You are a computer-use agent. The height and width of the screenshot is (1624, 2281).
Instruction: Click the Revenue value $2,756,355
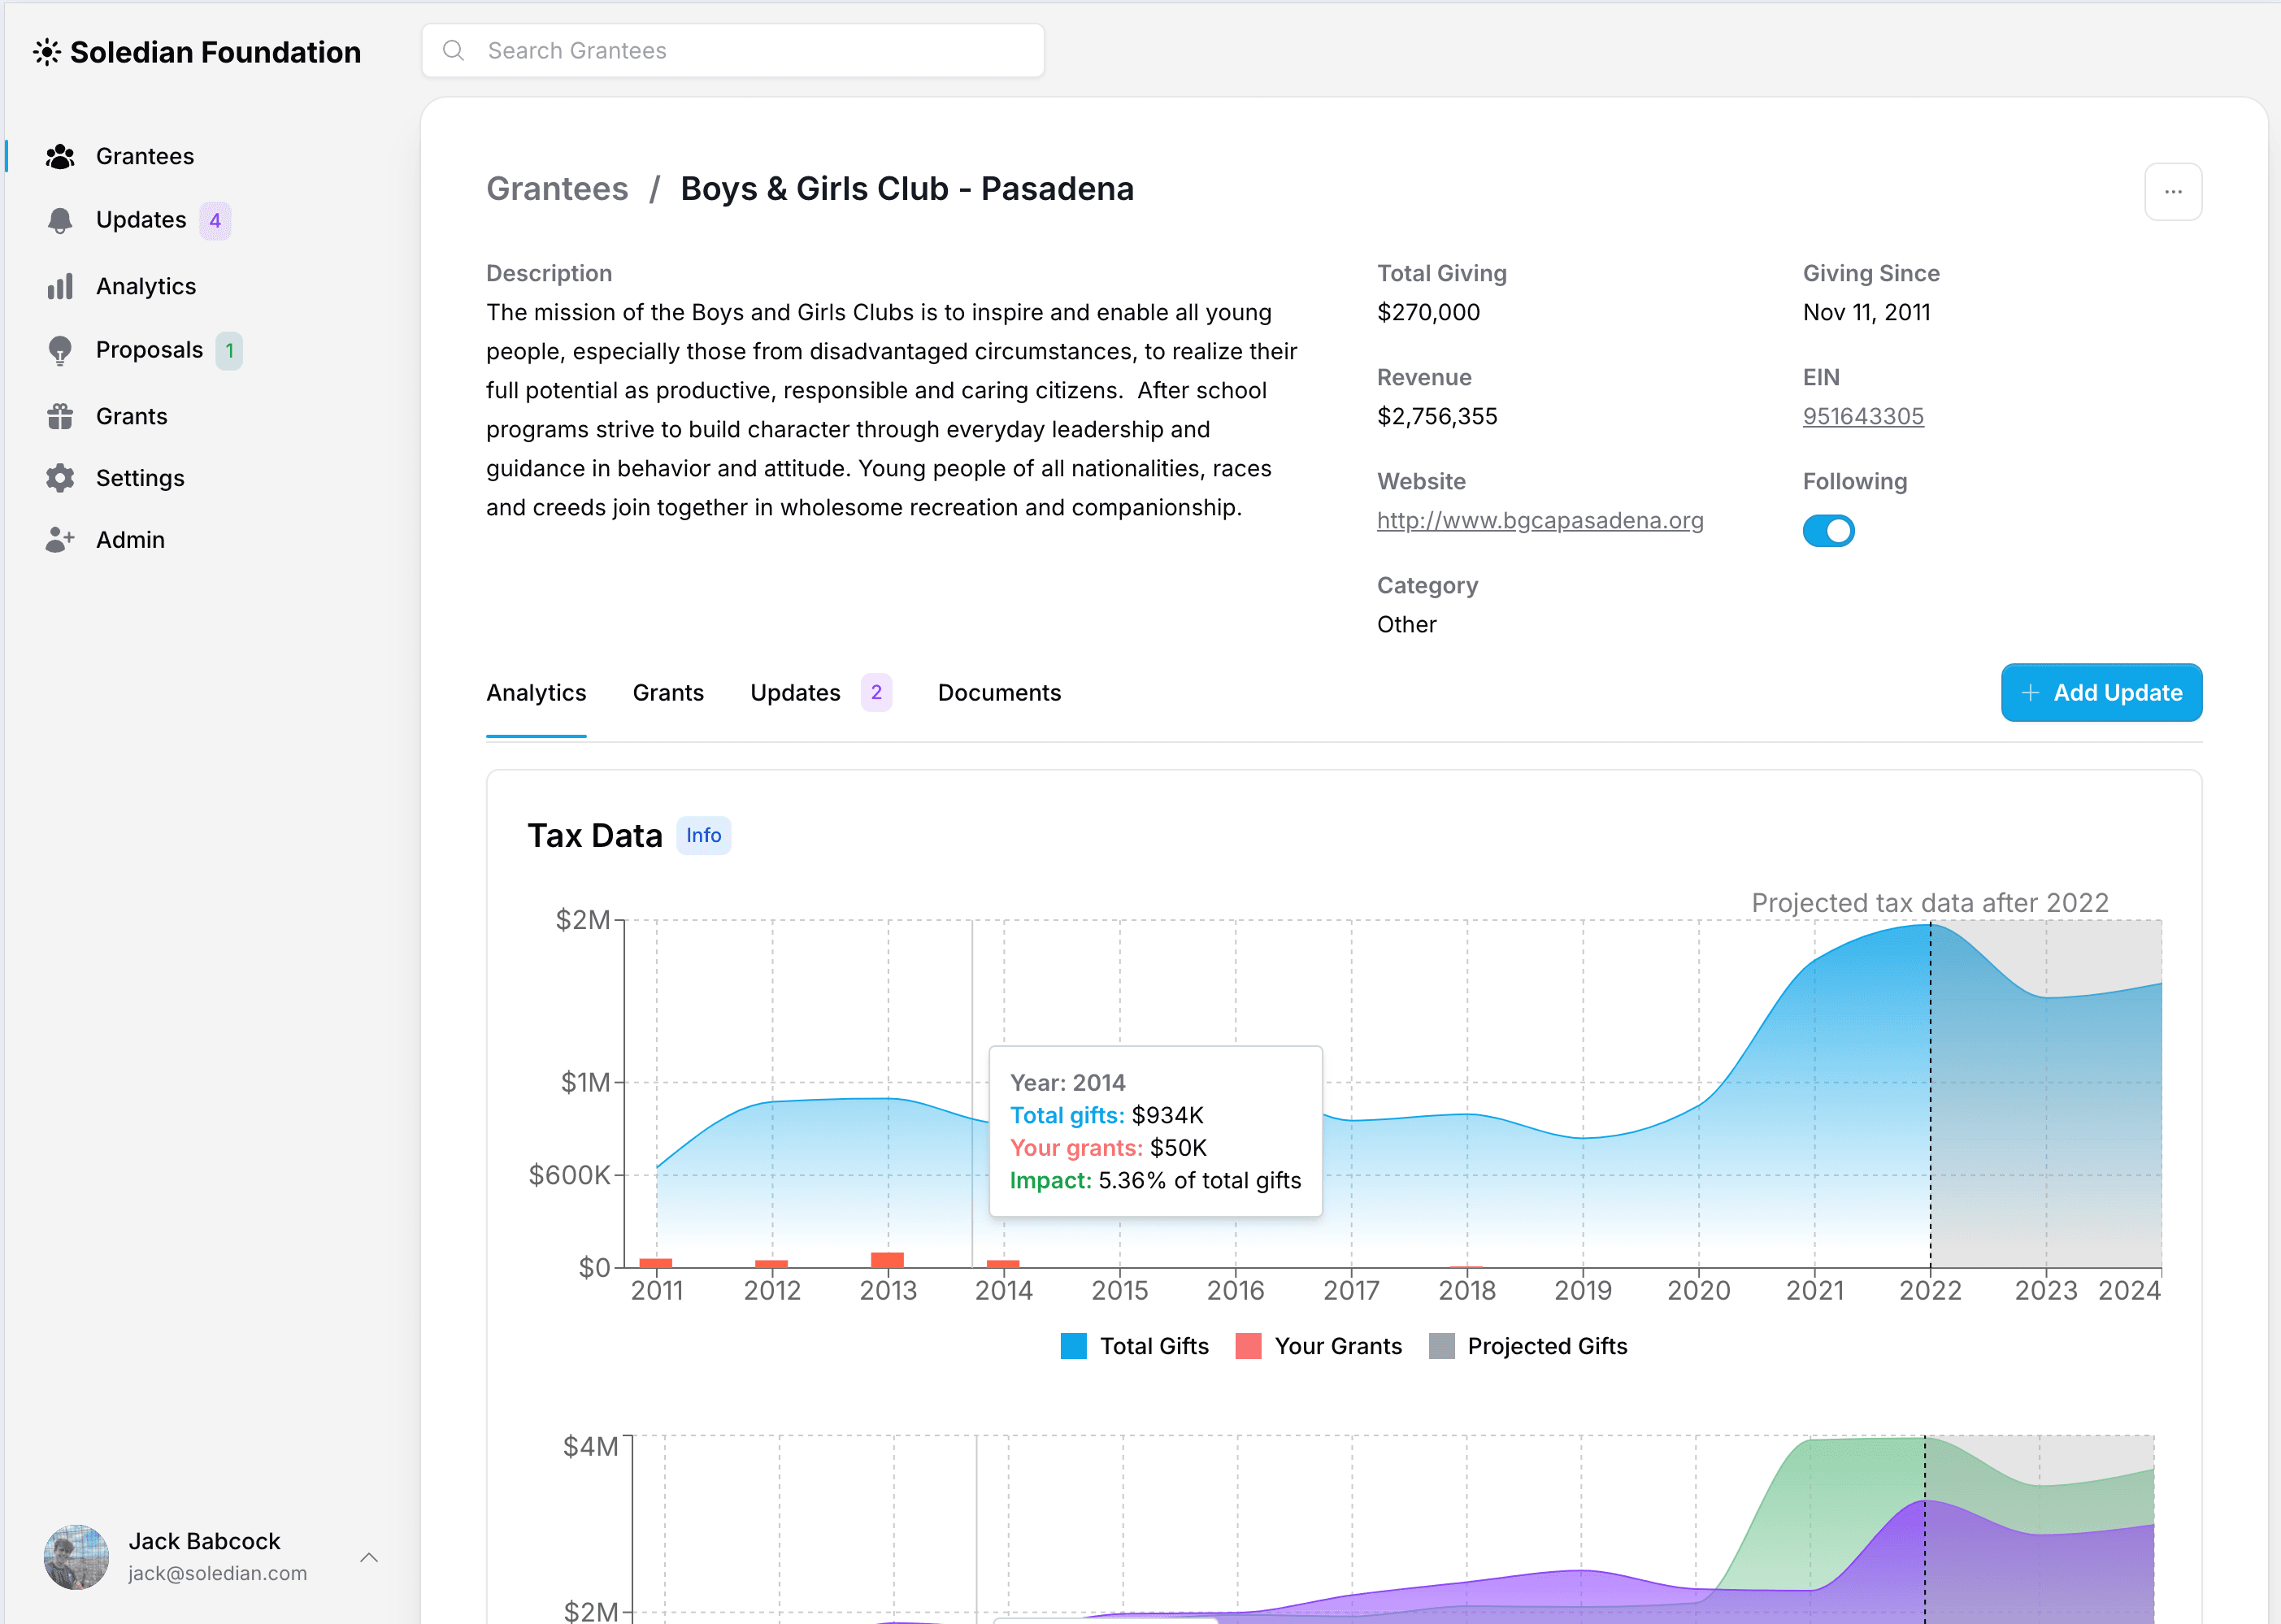(x=1437, y=416)
